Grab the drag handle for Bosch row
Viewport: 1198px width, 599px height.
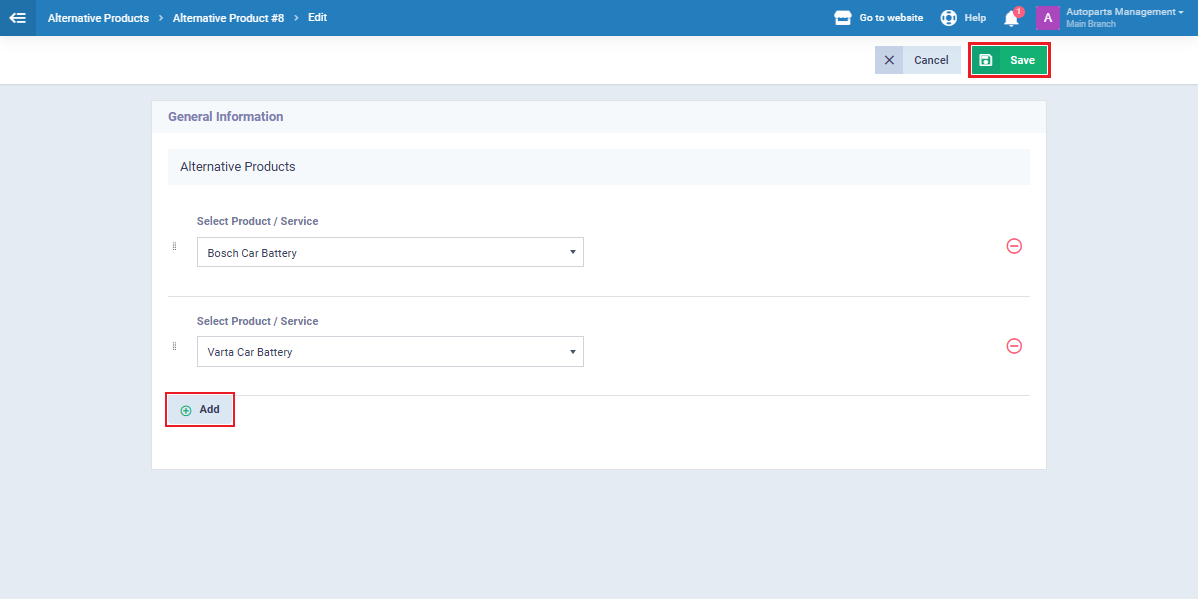click(x=174, y=246)
